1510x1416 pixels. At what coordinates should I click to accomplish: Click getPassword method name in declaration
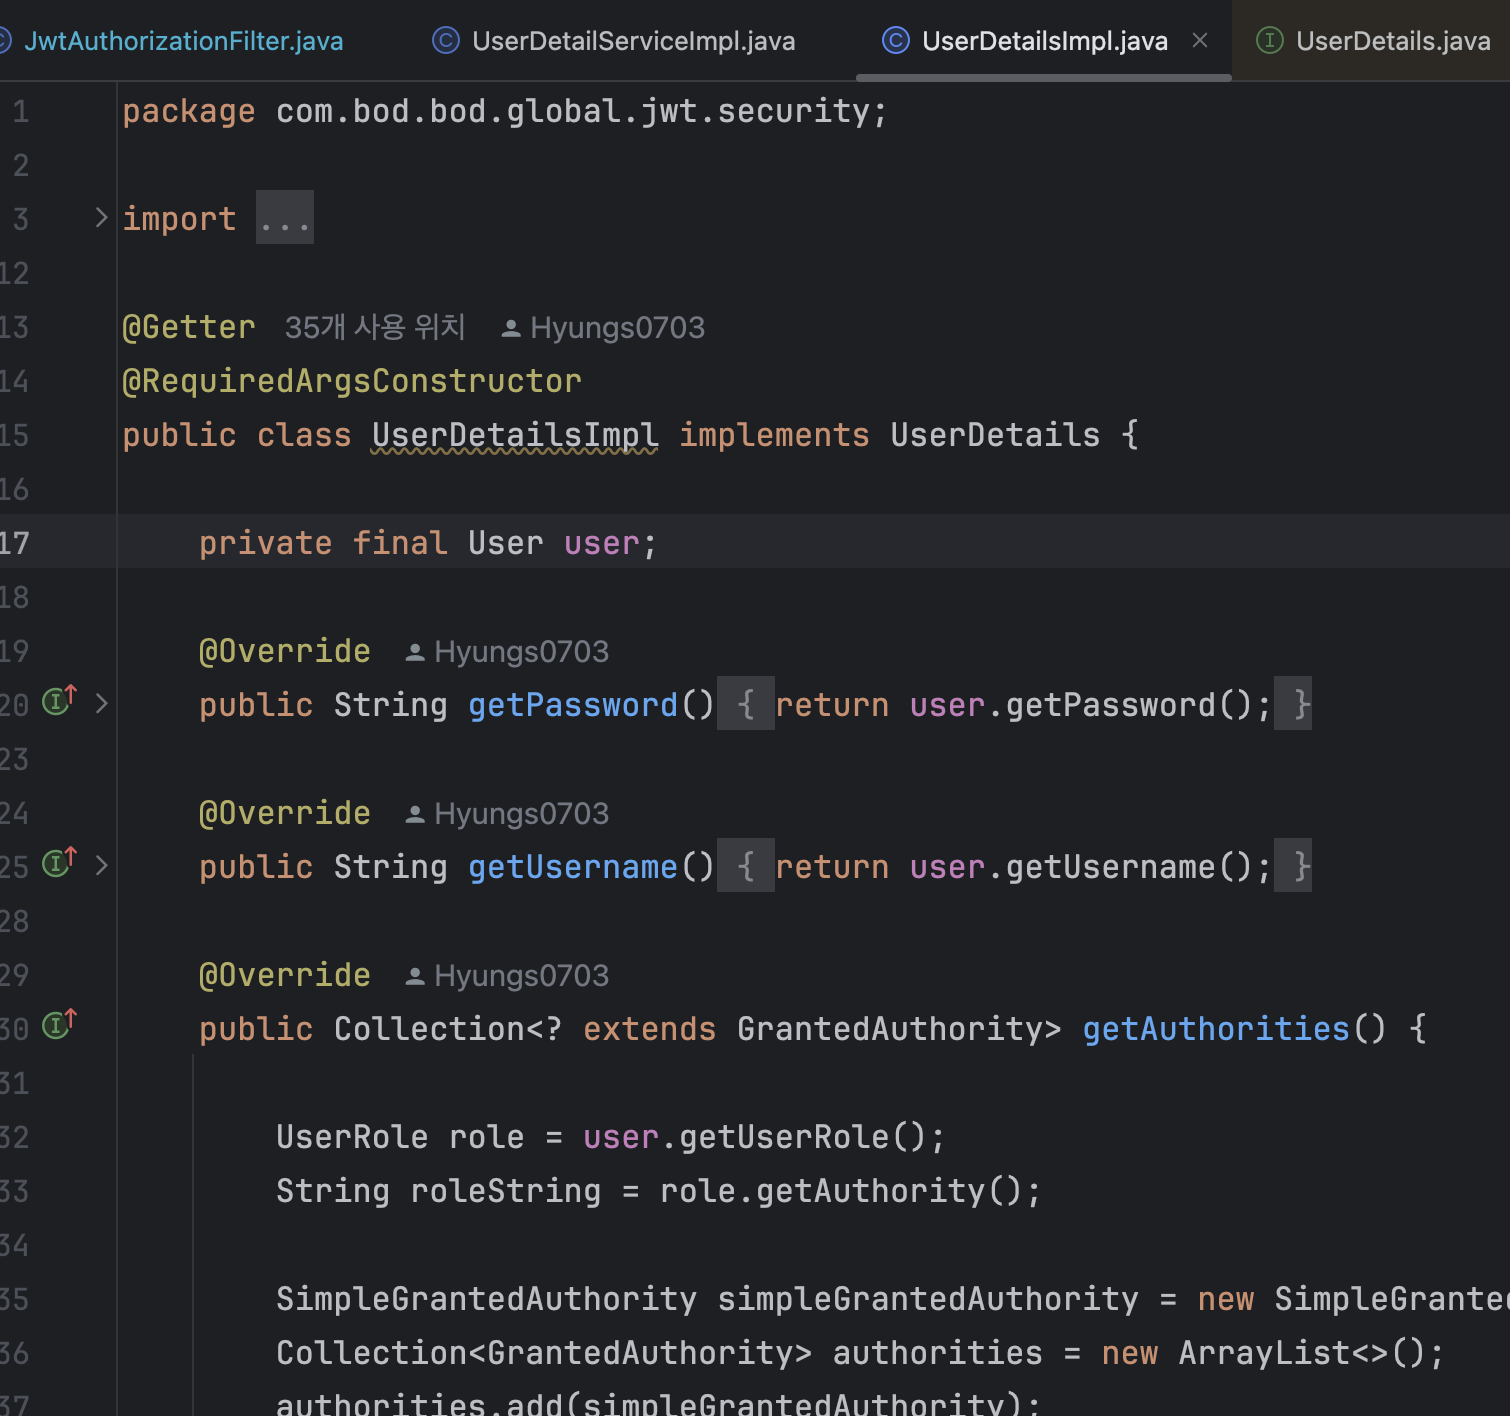coord(573,705)
